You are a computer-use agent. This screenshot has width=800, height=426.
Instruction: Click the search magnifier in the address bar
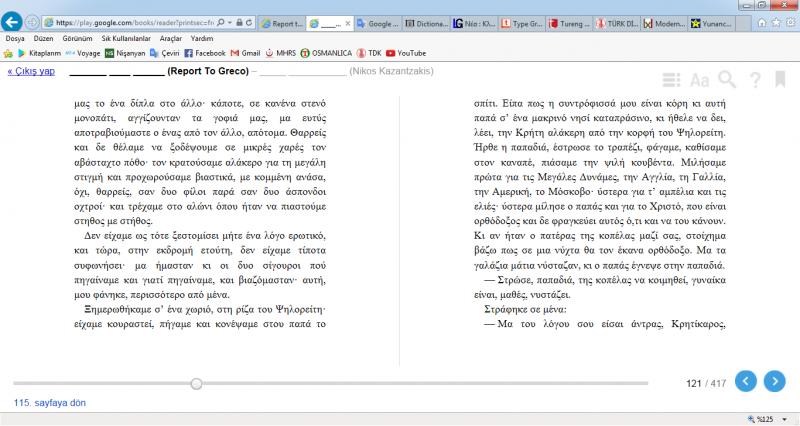pyautogui.click(x=221, y=23)
